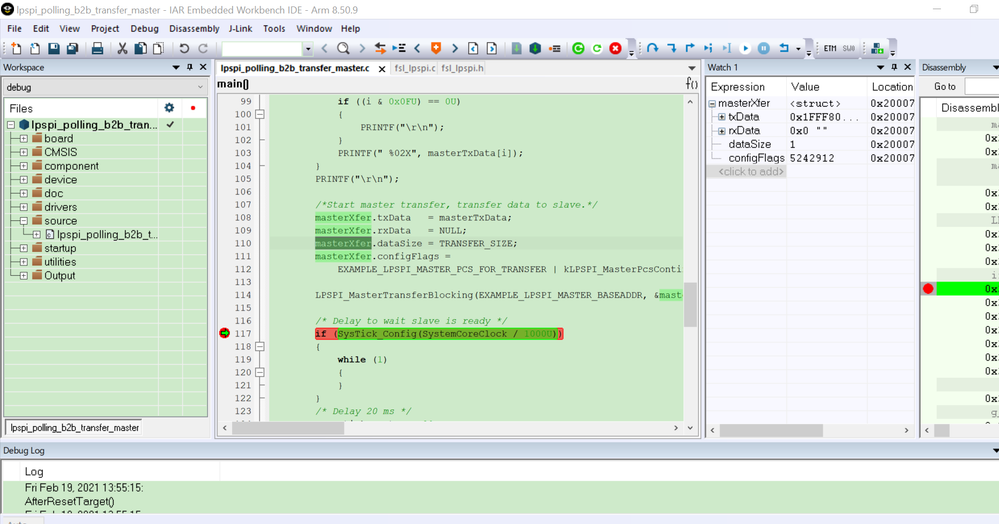
Task: Click the Watch horizontal scrollbar thumb
Action: 772,430
